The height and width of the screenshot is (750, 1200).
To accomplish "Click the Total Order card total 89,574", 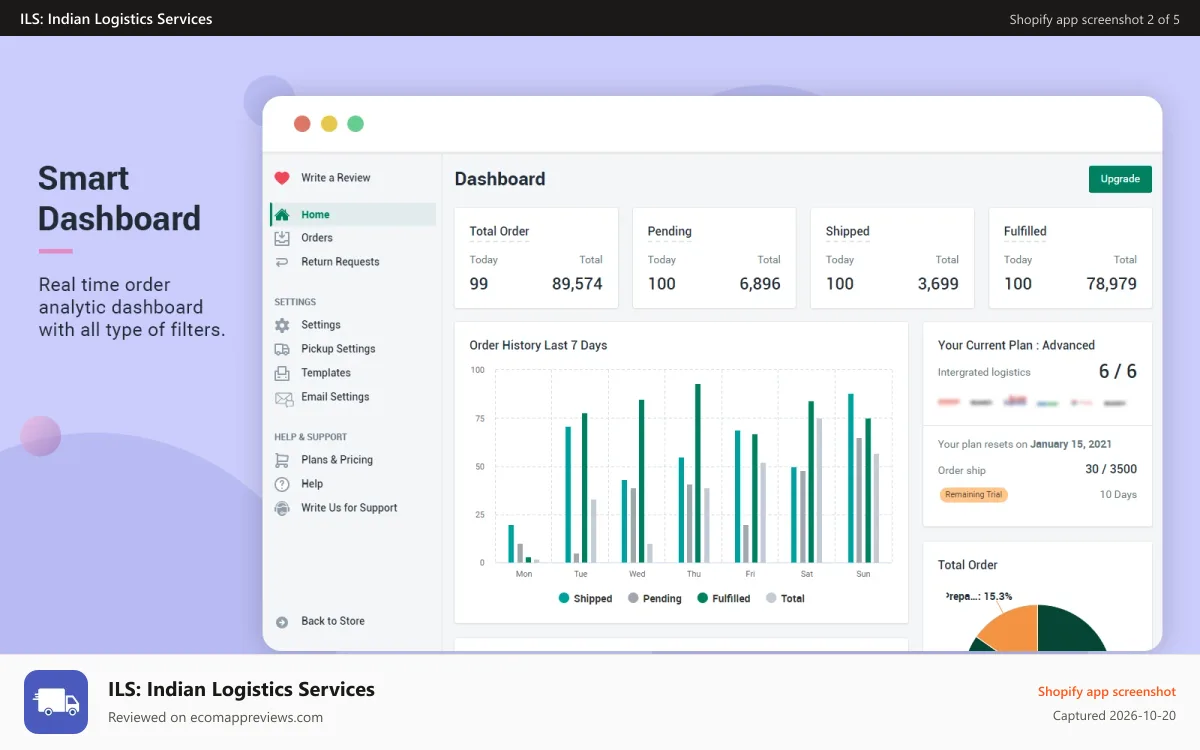I will (577, 284).
